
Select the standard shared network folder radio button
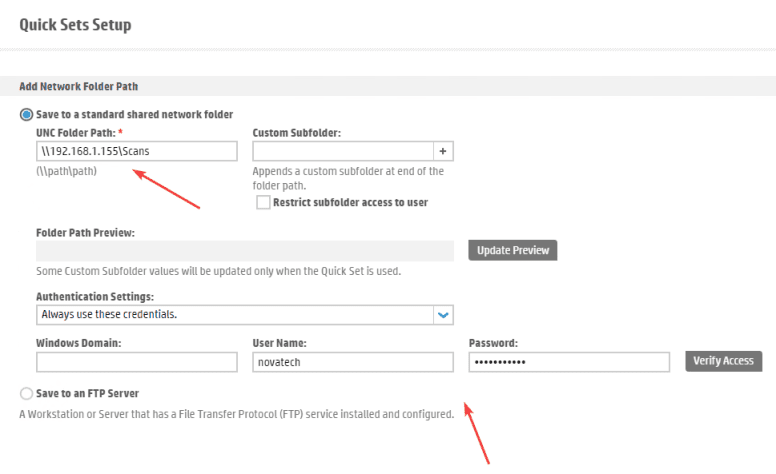(26, 115)
